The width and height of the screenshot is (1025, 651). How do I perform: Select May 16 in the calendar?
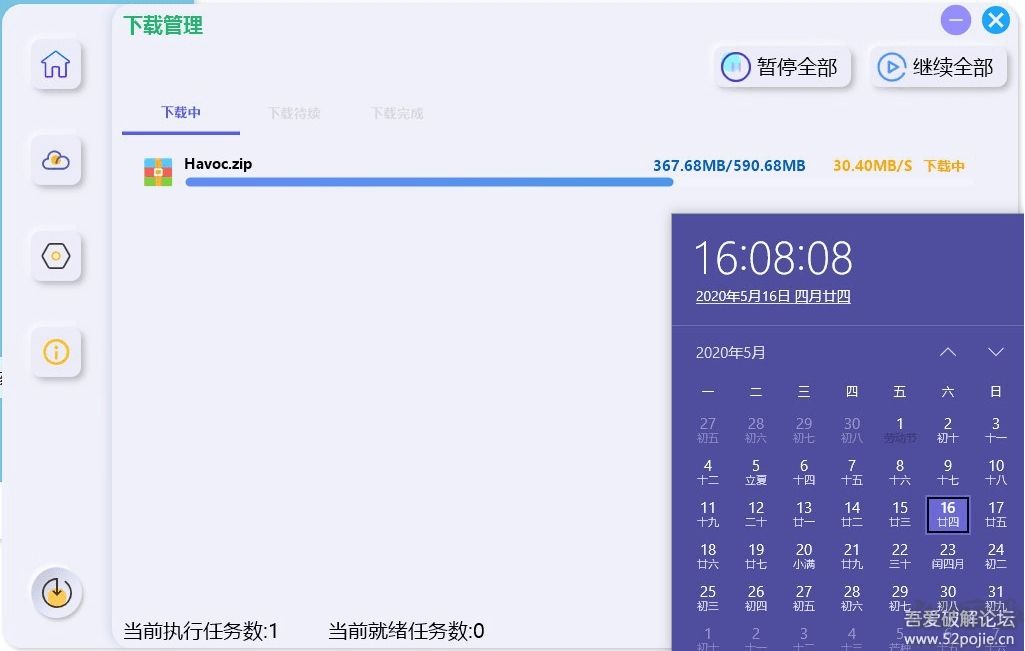coord(947,514)
